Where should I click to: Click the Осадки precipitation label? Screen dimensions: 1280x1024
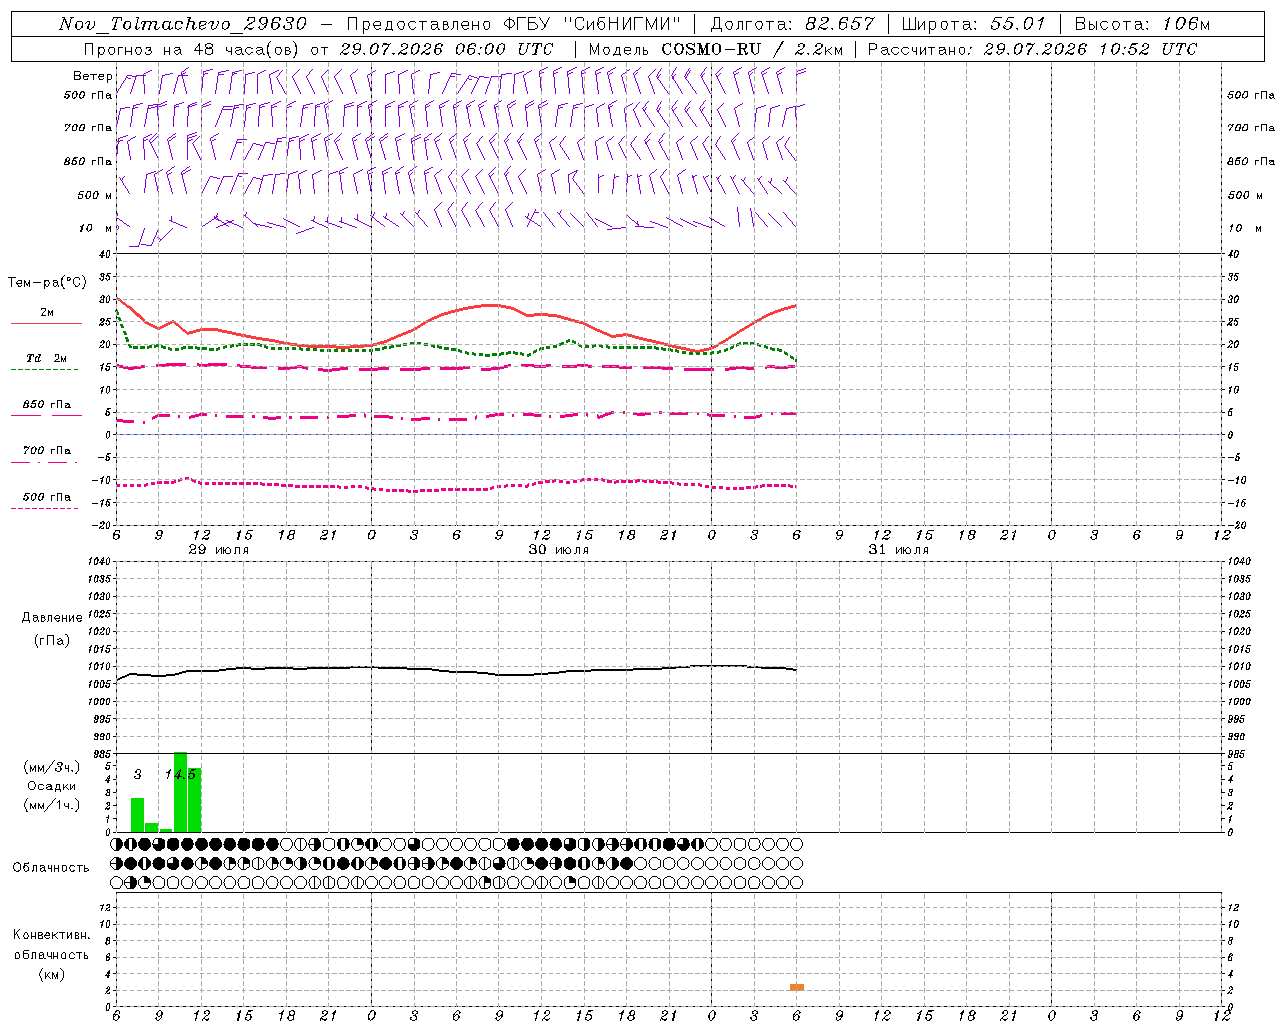[x=52, y=786]
